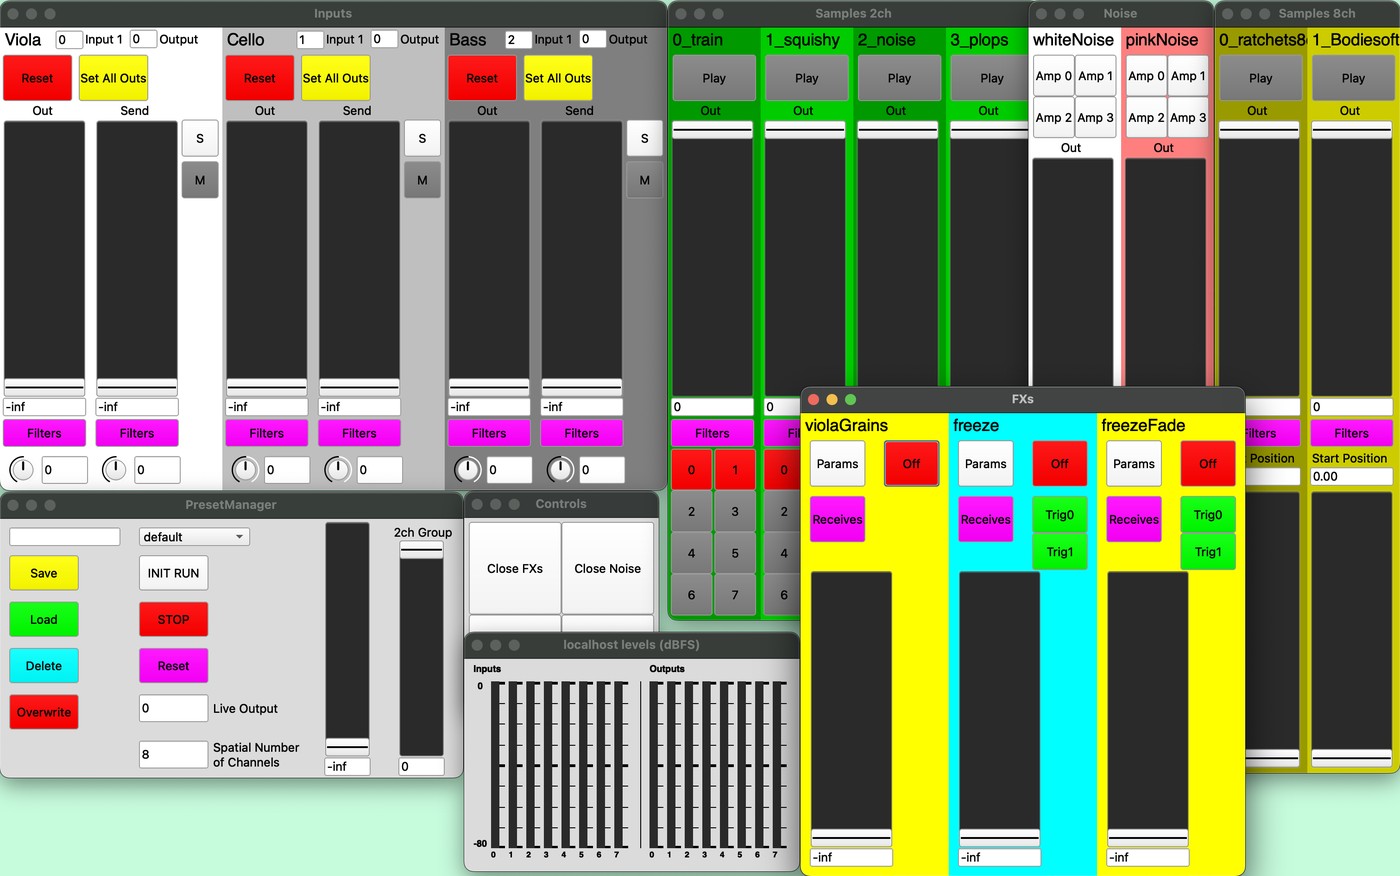Open Filters for 1_Bodiesoft
Image resolution: width=1400 pixels, height=876 pixels.
point(1351,433)
